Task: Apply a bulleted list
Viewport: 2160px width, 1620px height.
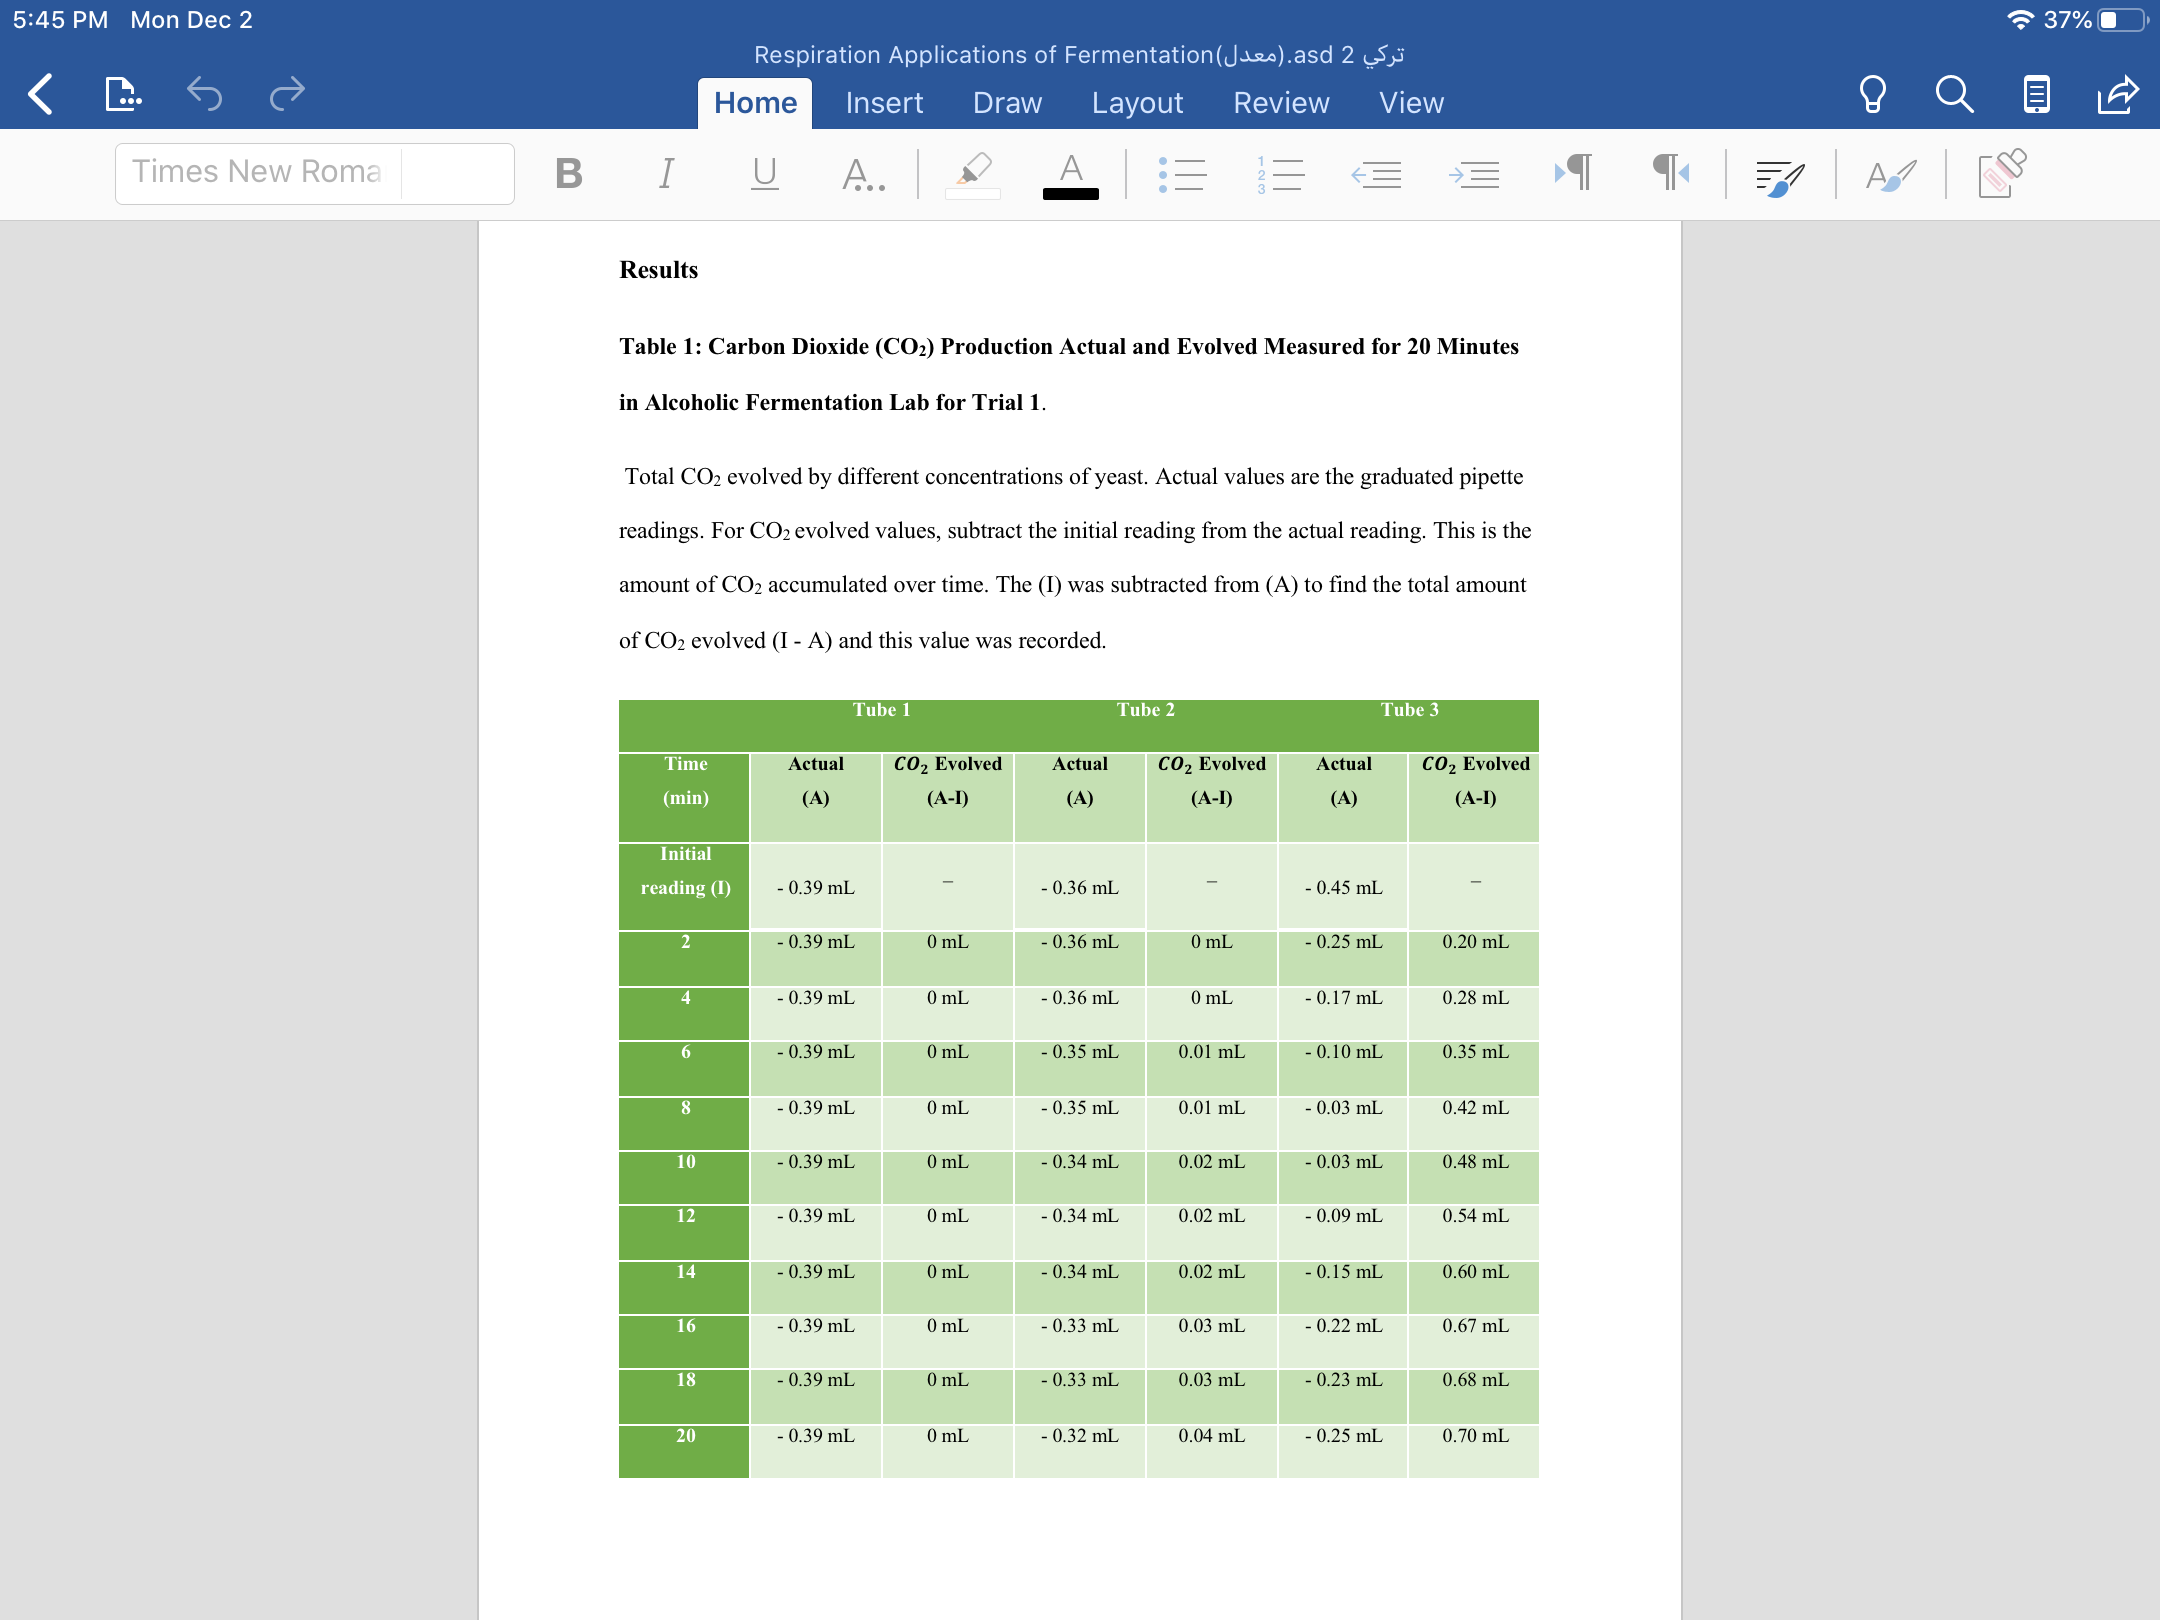Action: point(1182,174)
